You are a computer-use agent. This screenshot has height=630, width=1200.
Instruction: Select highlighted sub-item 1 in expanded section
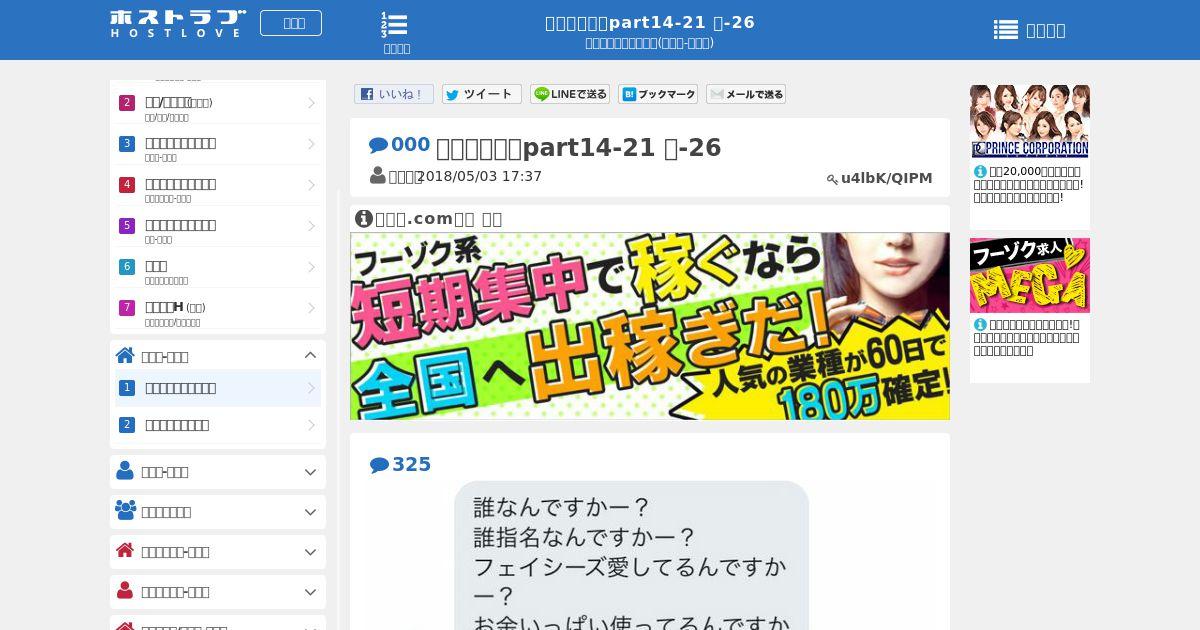click(x=218, y=388)
